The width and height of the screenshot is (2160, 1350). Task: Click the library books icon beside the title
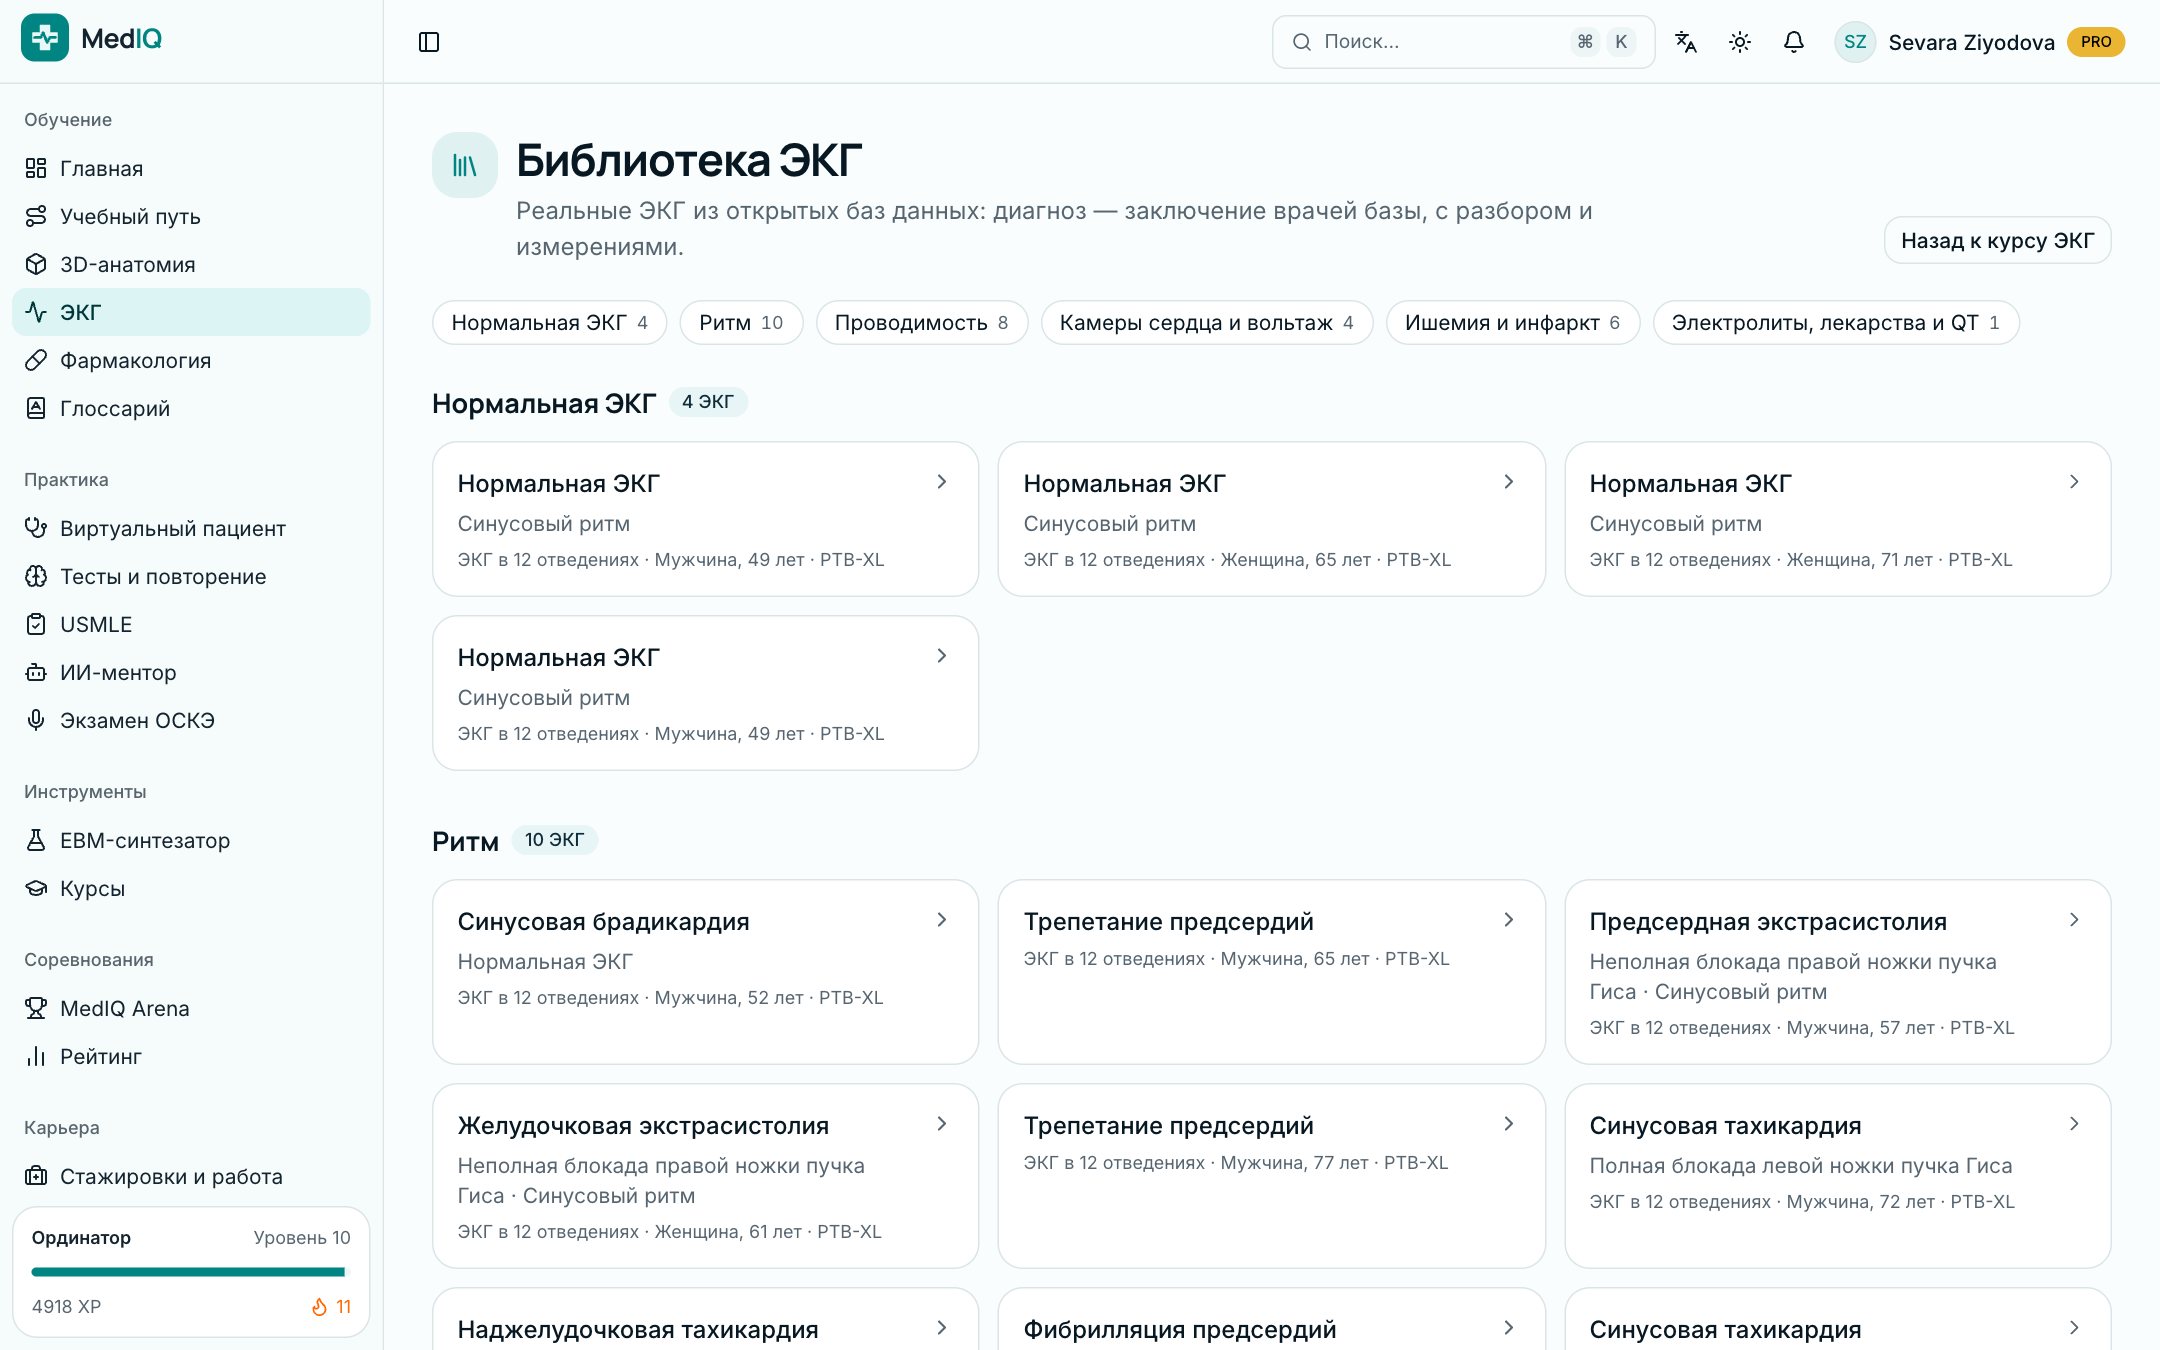465,165
